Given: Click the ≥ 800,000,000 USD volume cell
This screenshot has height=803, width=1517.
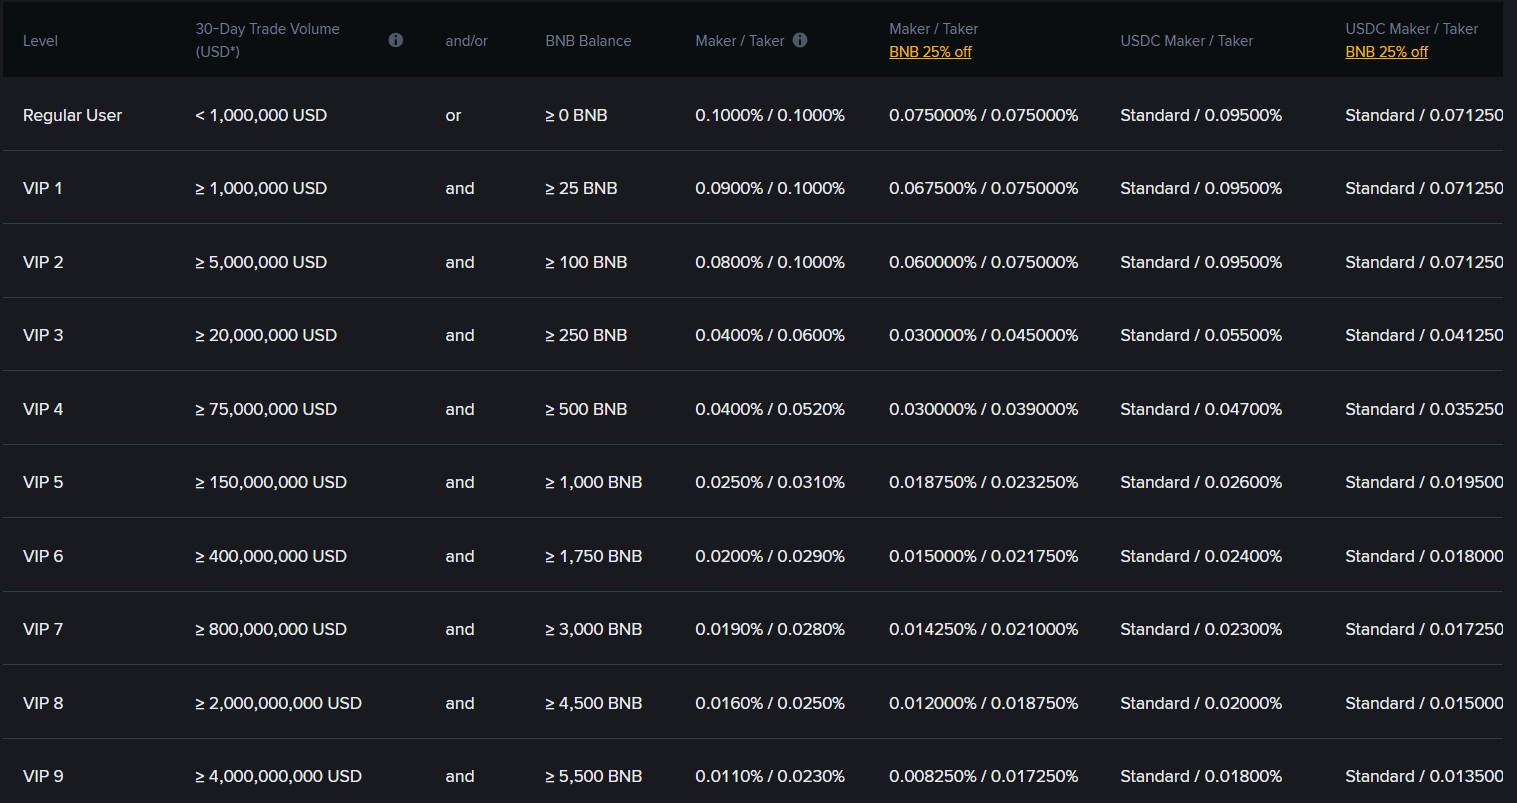Looking at the screenshot, I should [x=271, y=629].
